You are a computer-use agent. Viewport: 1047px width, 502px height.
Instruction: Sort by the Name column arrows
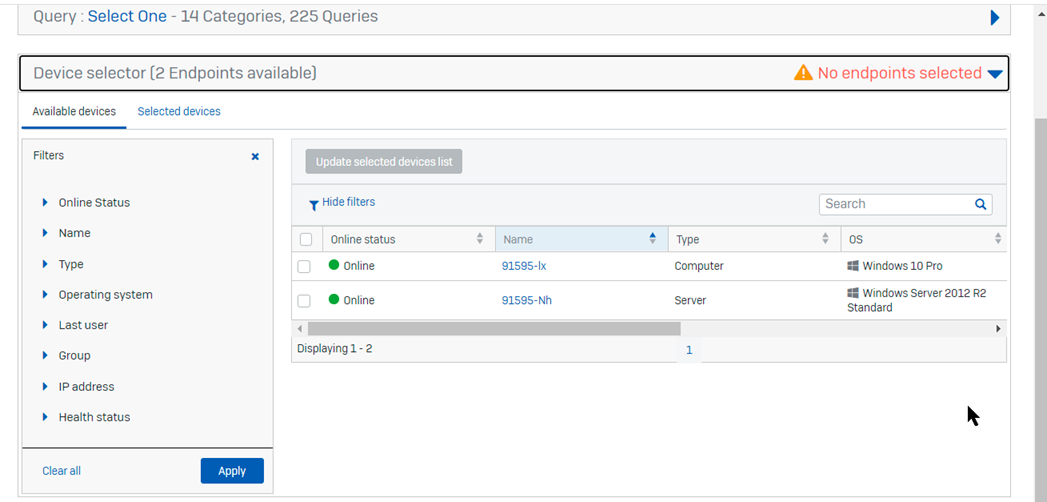(653, 239)
